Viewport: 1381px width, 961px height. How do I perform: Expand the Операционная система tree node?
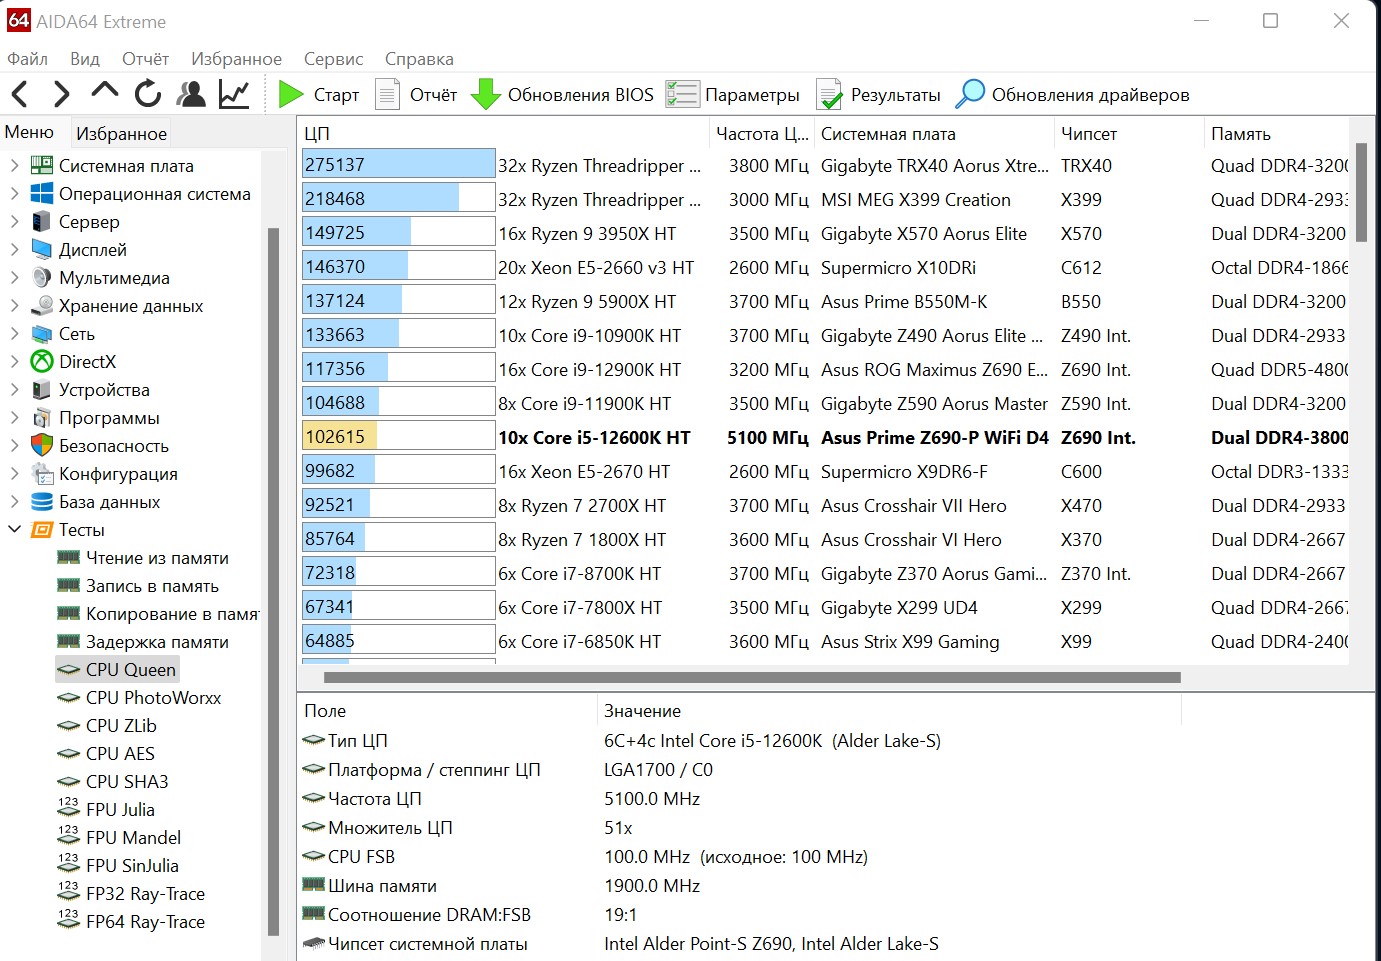click(14, 193)
